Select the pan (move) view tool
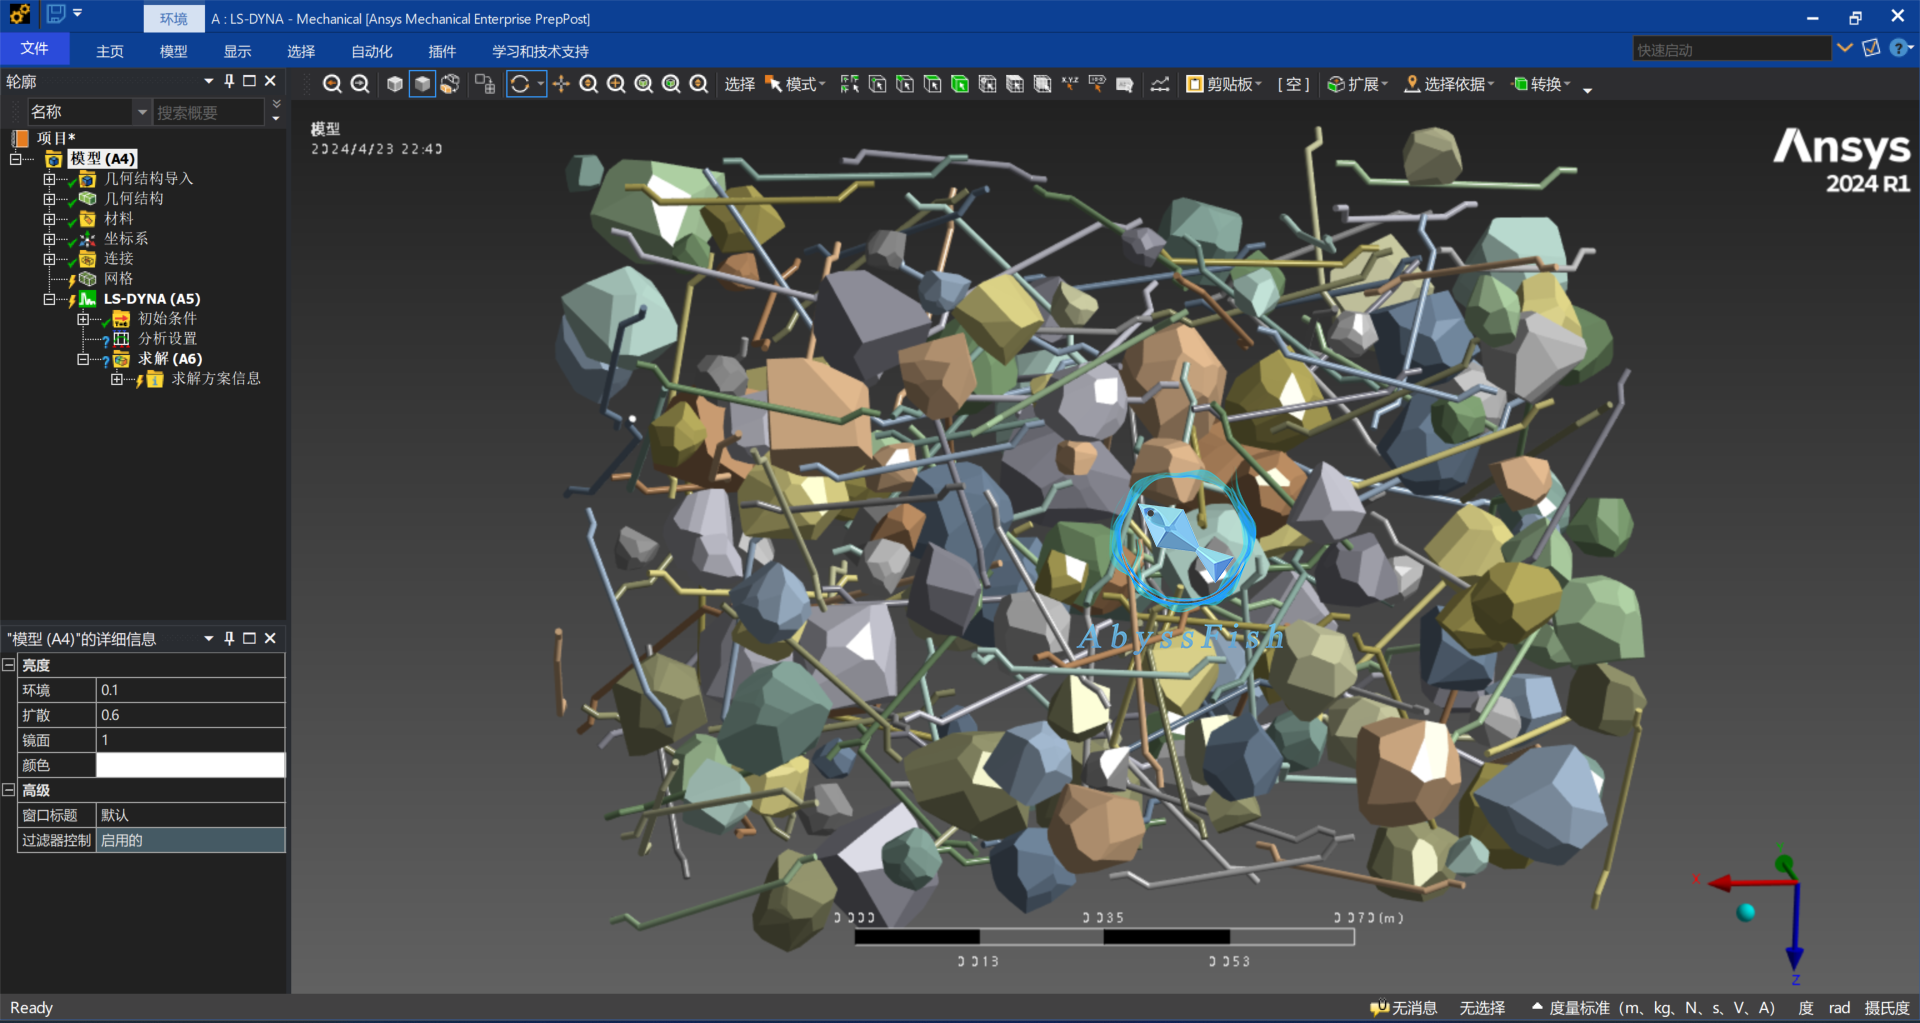 click(560, 84)
